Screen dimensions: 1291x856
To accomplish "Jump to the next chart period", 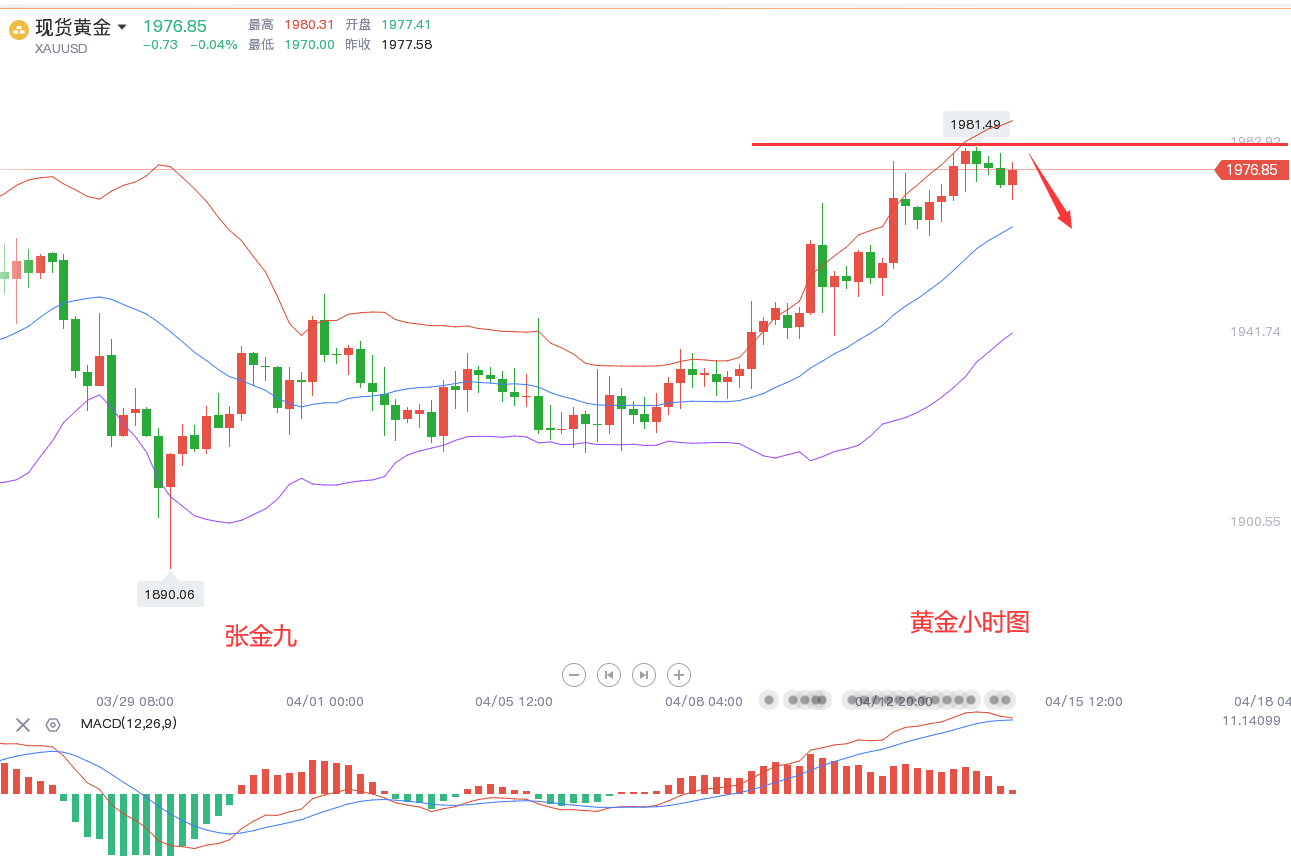I will (x=644, y=675).
